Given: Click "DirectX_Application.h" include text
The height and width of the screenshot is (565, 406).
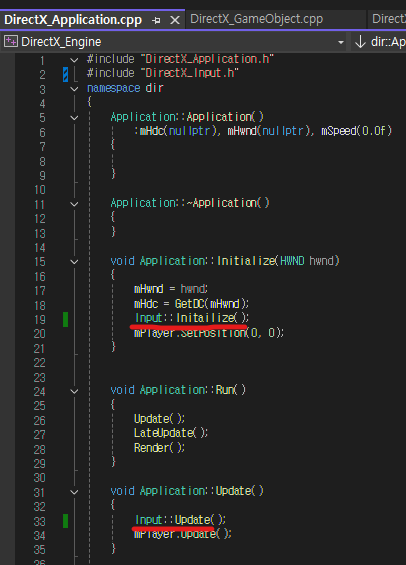Looking at the screenshot, I should (208, 59).
